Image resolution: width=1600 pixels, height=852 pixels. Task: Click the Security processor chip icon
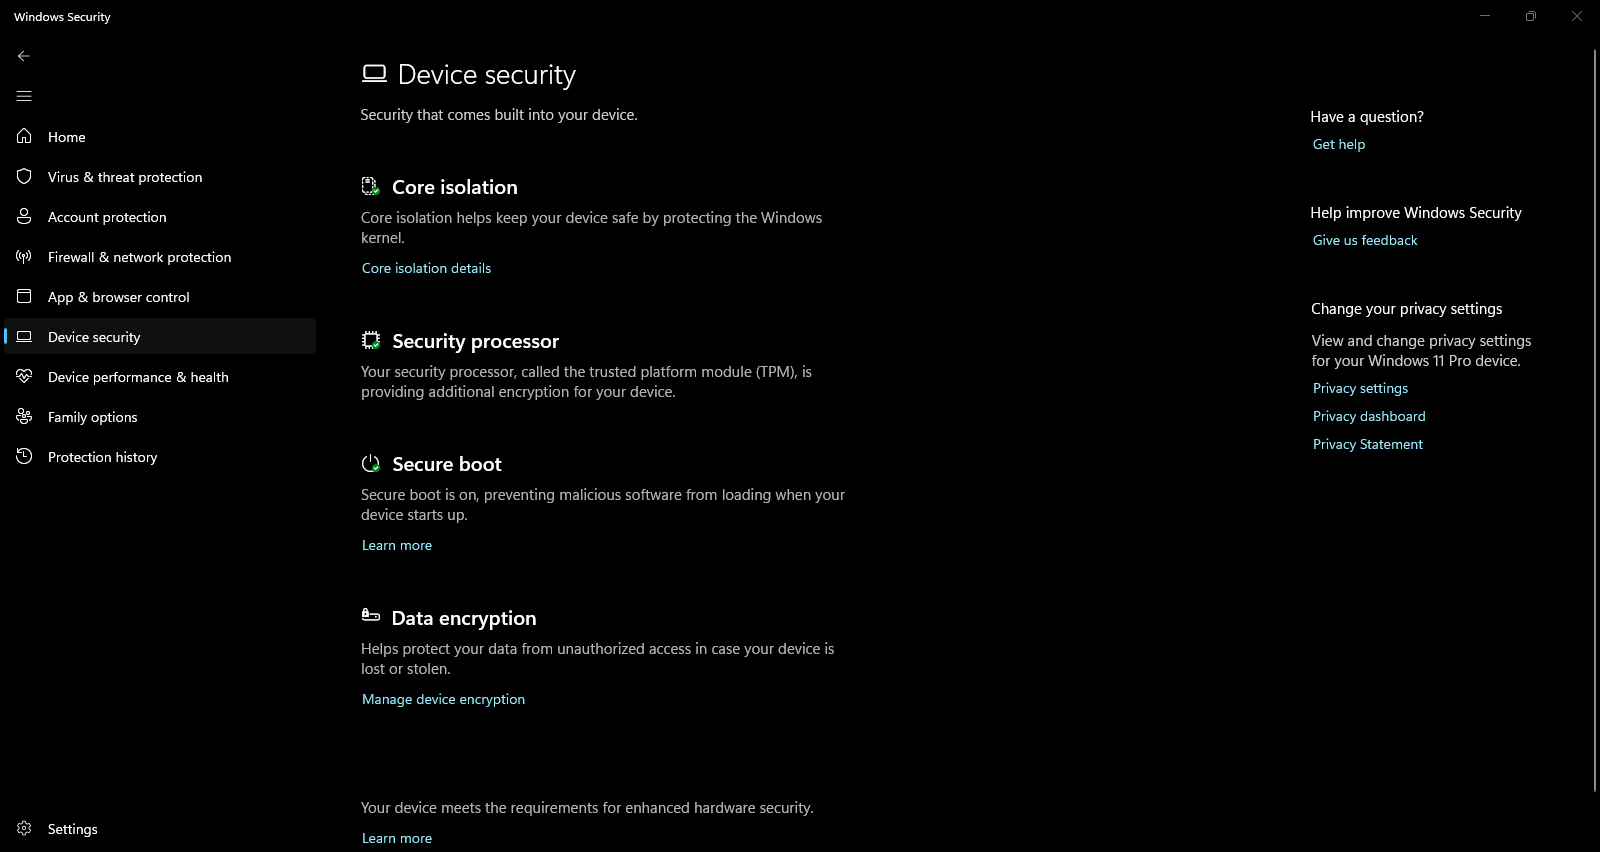(x=370, y=340)
